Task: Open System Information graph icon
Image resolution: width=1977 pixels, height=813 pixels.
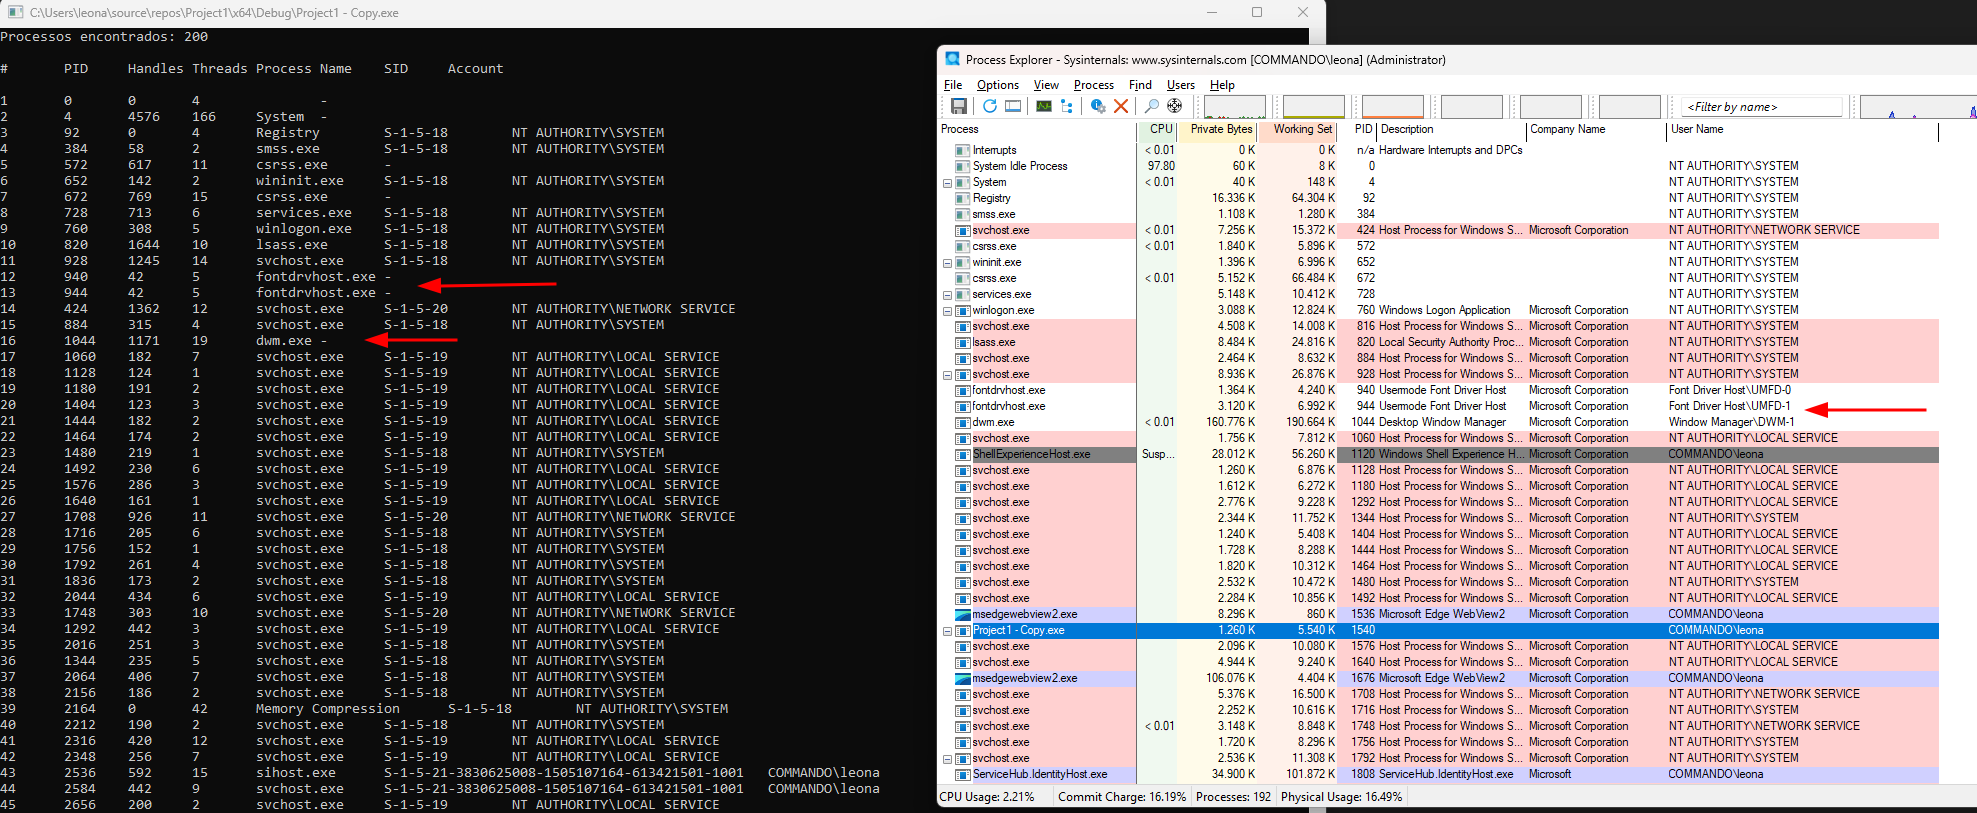Action: pos(1043,106)
